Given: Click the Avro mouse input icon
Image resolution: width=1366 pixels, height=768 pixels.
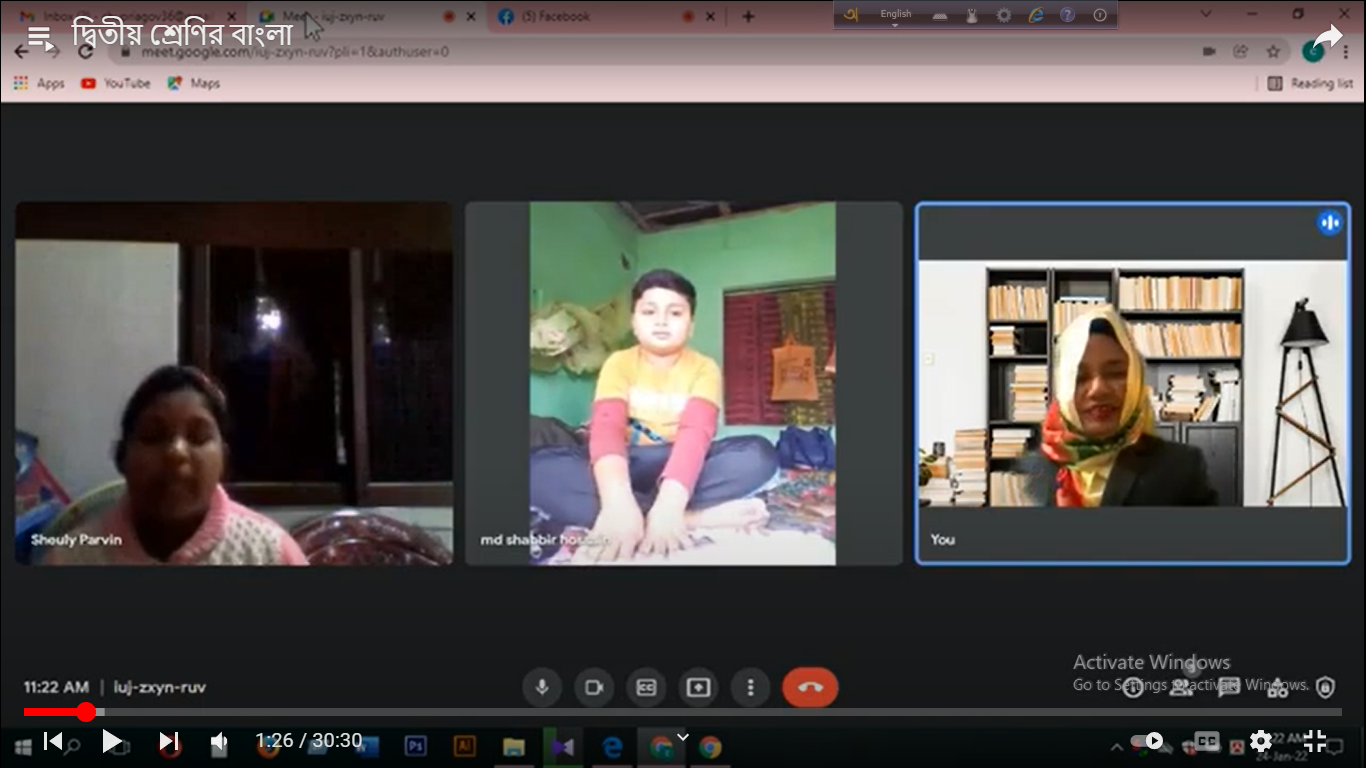Looking at the screenshot, I should coord(972,15).
